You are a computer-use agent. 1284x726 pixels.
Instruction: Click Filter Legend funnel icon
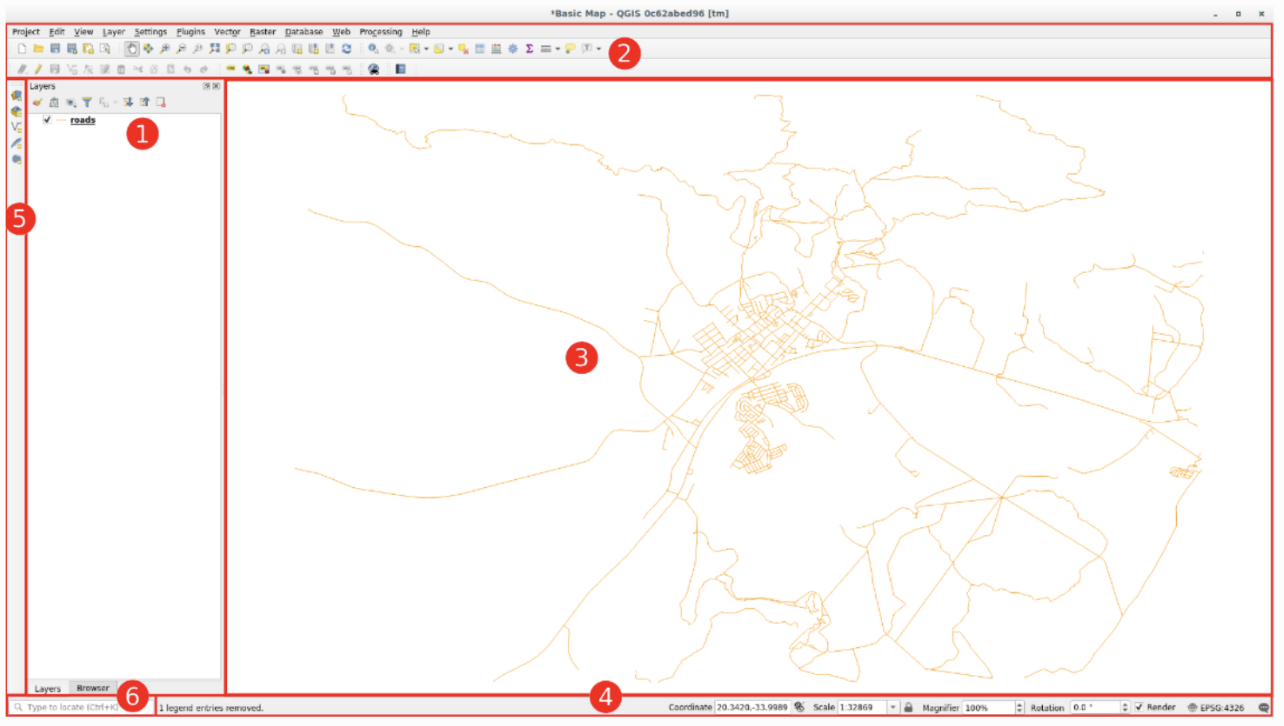coord(87,102)
